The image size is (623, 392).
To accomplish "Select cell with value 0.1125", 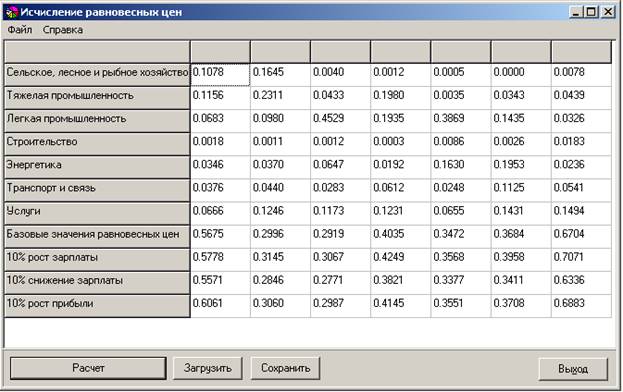I will [x=521, y=190].
